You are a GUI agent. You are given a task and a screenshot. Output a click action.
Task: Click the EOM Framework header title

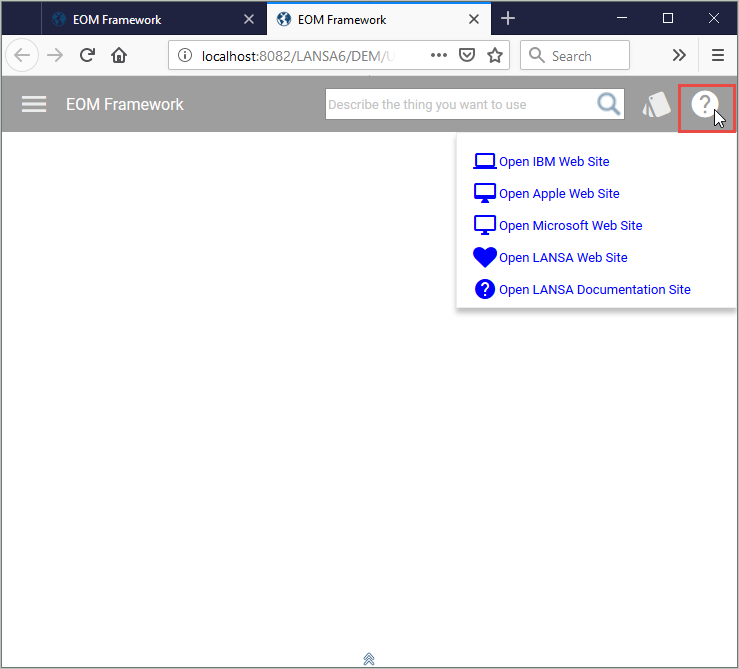tap(124, 104)
